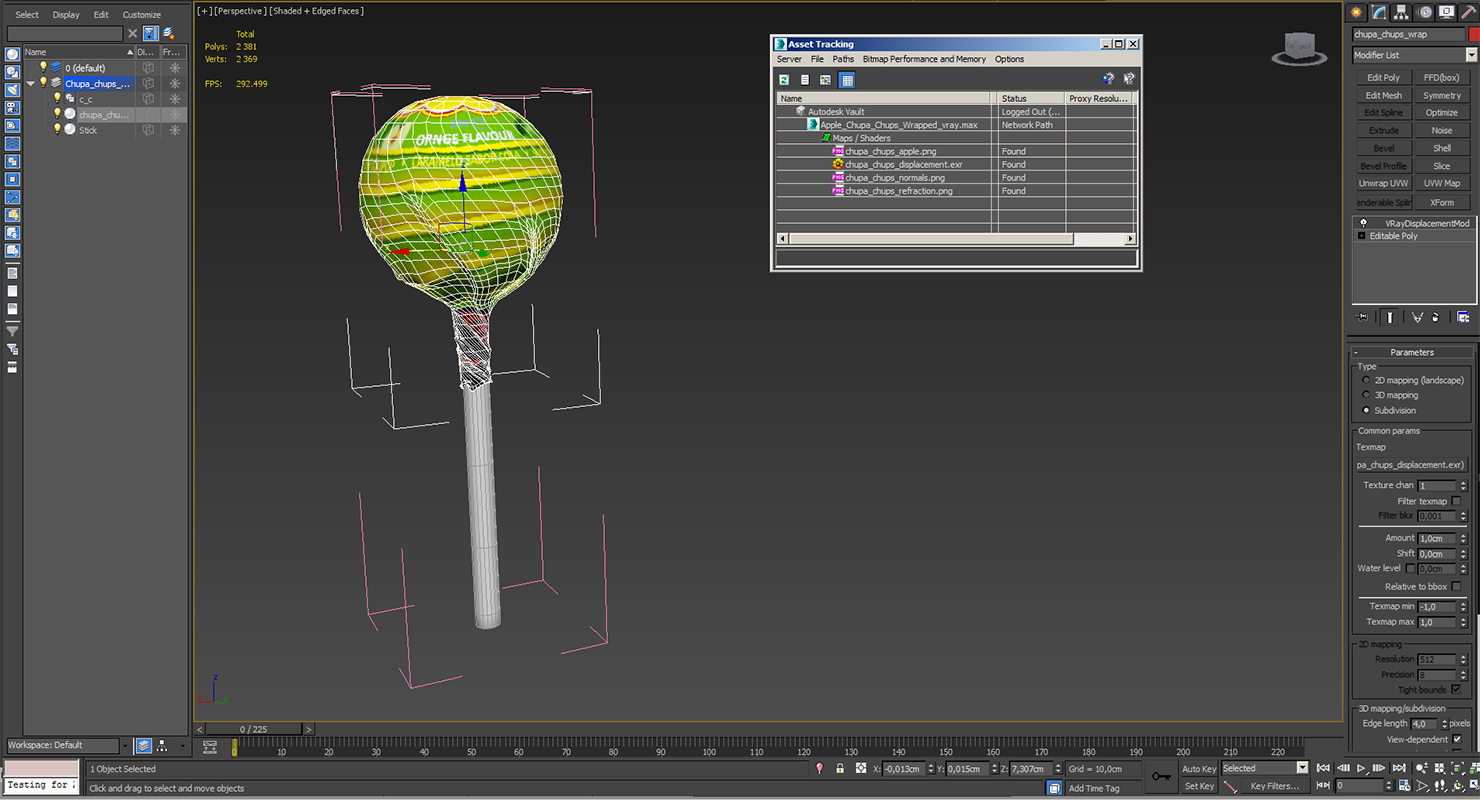The height and width of the screenshot is (800, 1480).
Task: Open the Utilities hammer tab
Action: (1469, 12)
